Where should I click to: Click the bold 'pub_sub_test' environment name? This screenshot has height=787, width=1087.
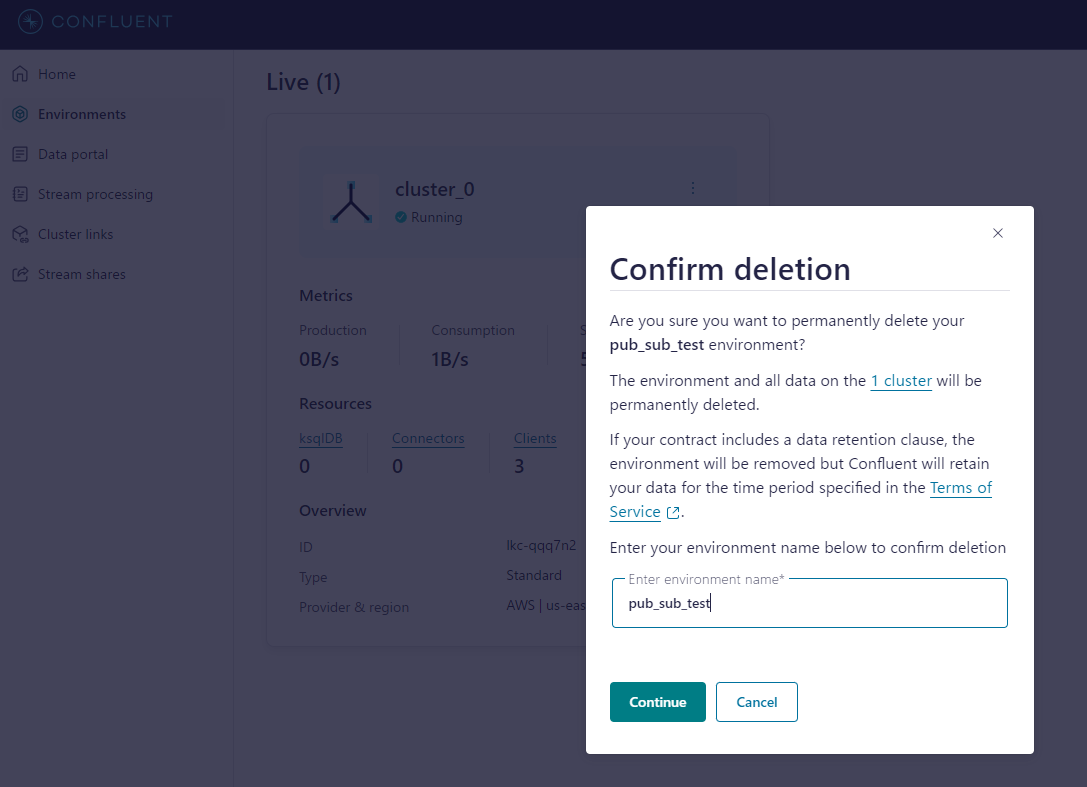[x=656, y=345]
